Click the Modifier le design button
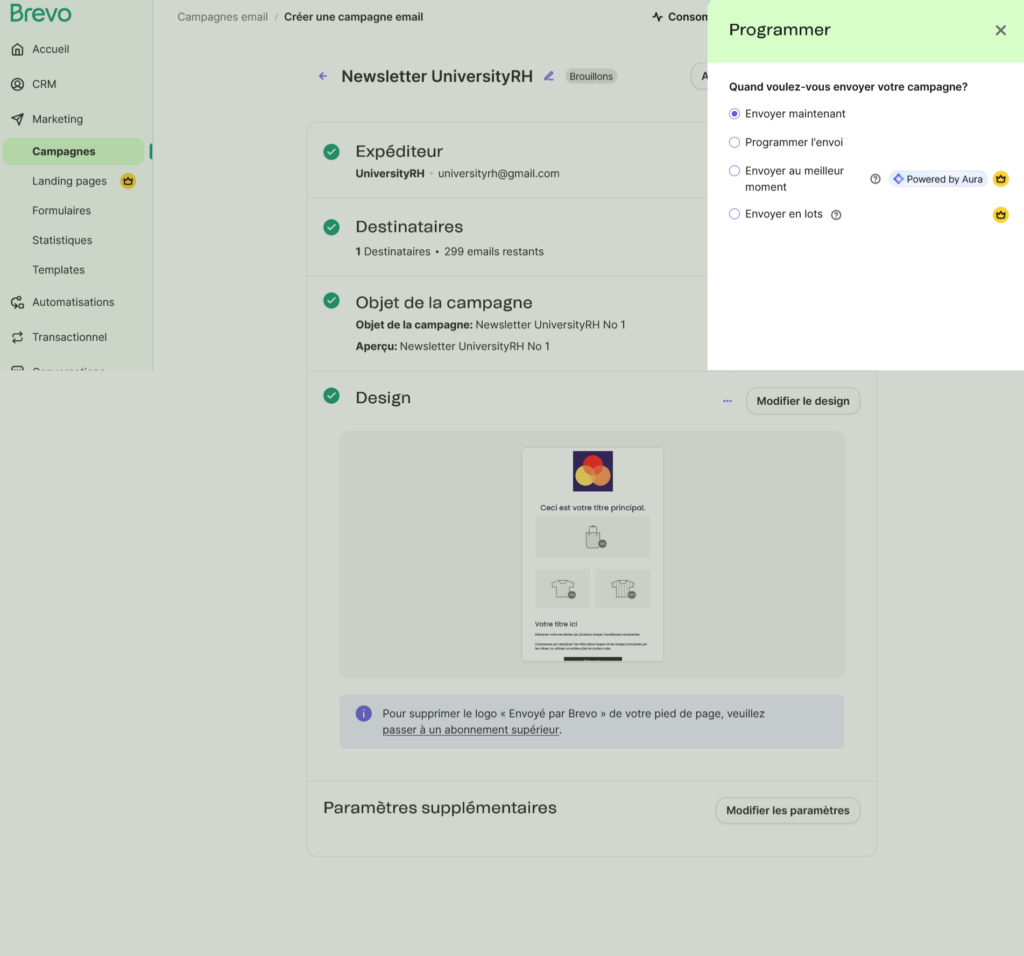This screenshot has width=1024, height=956. pos(802,401)
